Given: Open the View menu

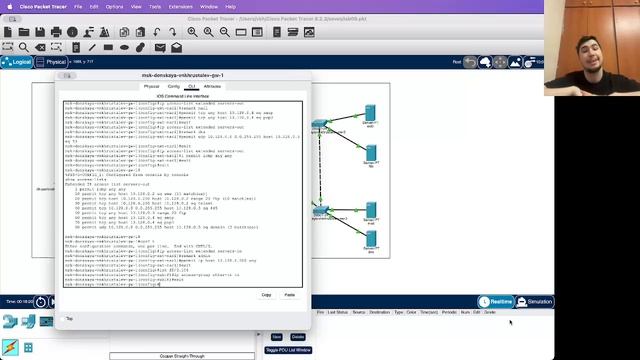Looking at the screenshot, I should coord(136,7).
